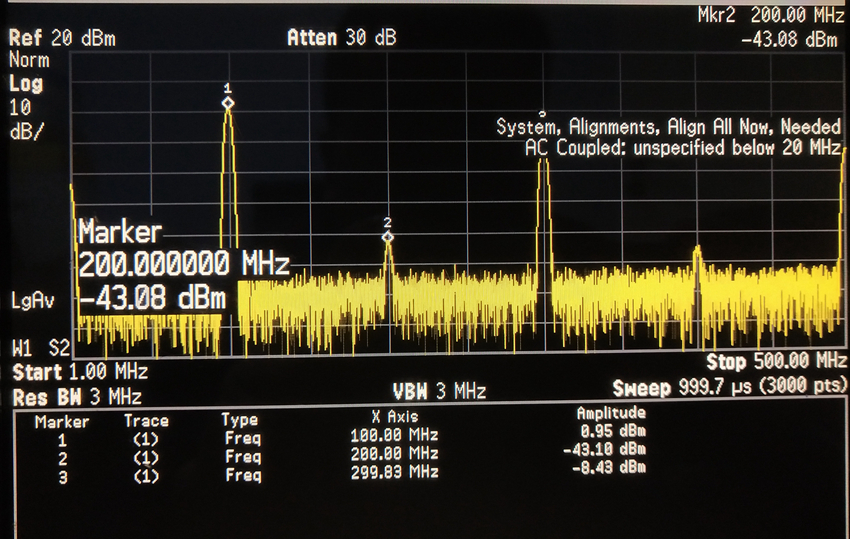Click the Res BW 3 MHz setting

pyautogui.click(x=78, y=396)
